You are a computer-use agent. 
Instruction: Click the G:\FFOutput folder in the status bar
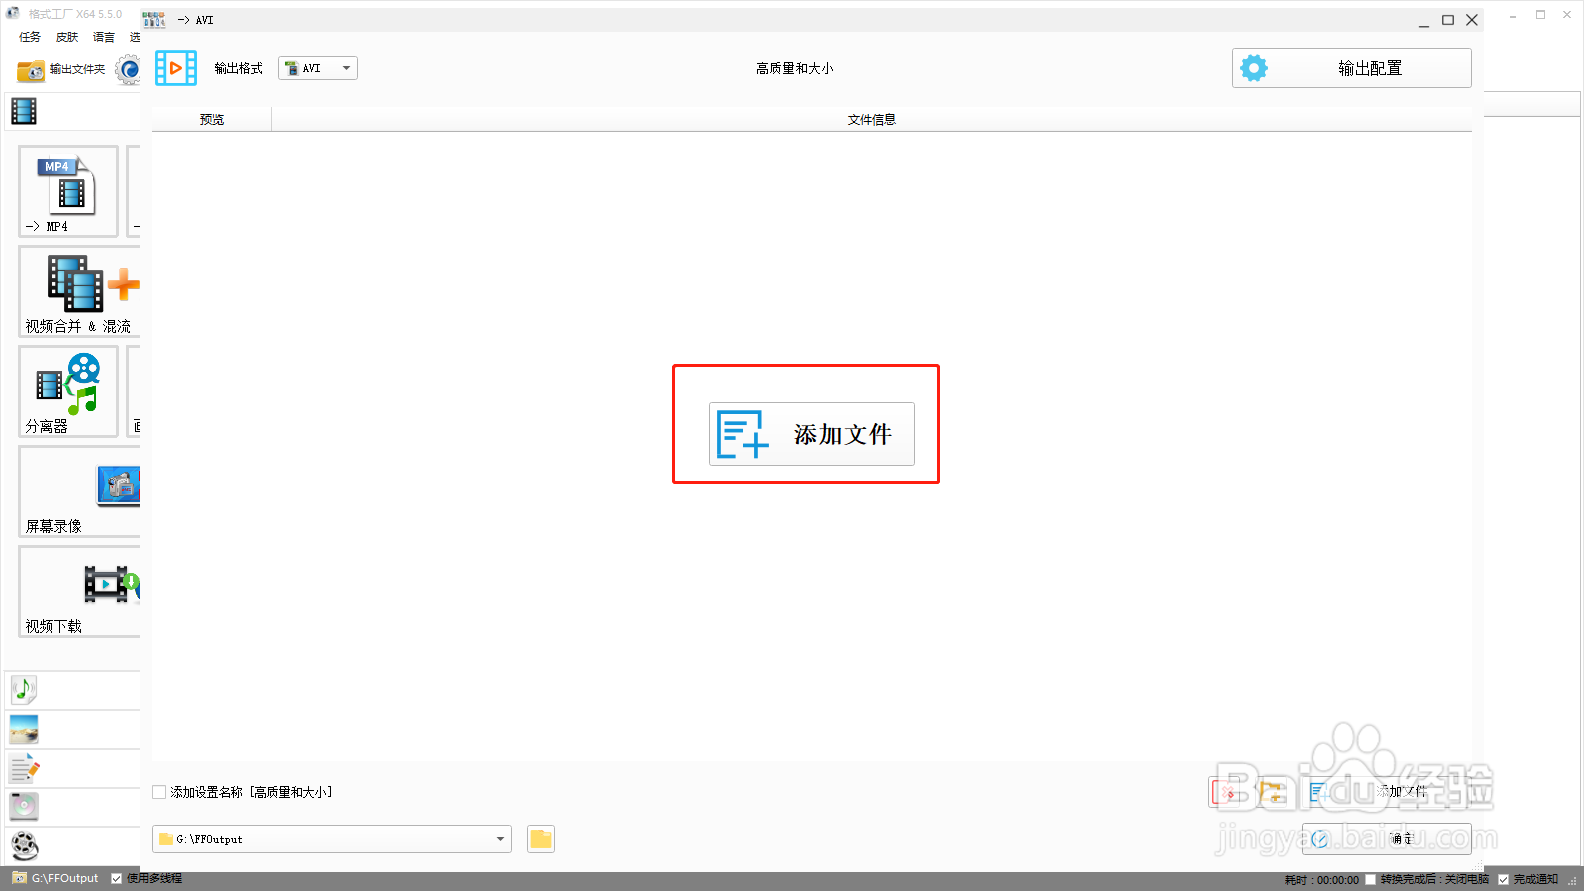(56, 878)
